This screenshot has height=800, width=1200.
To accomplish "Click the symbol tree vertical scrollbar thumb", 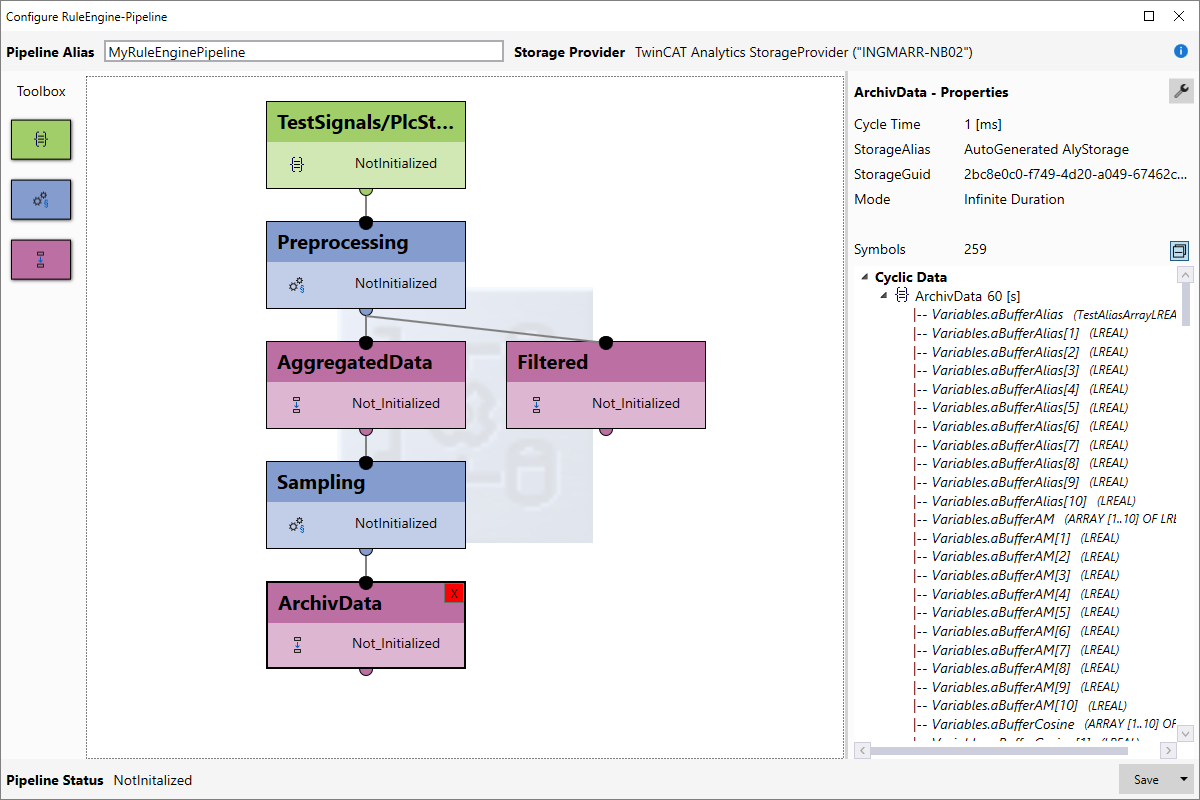I will pos(1185,304).
